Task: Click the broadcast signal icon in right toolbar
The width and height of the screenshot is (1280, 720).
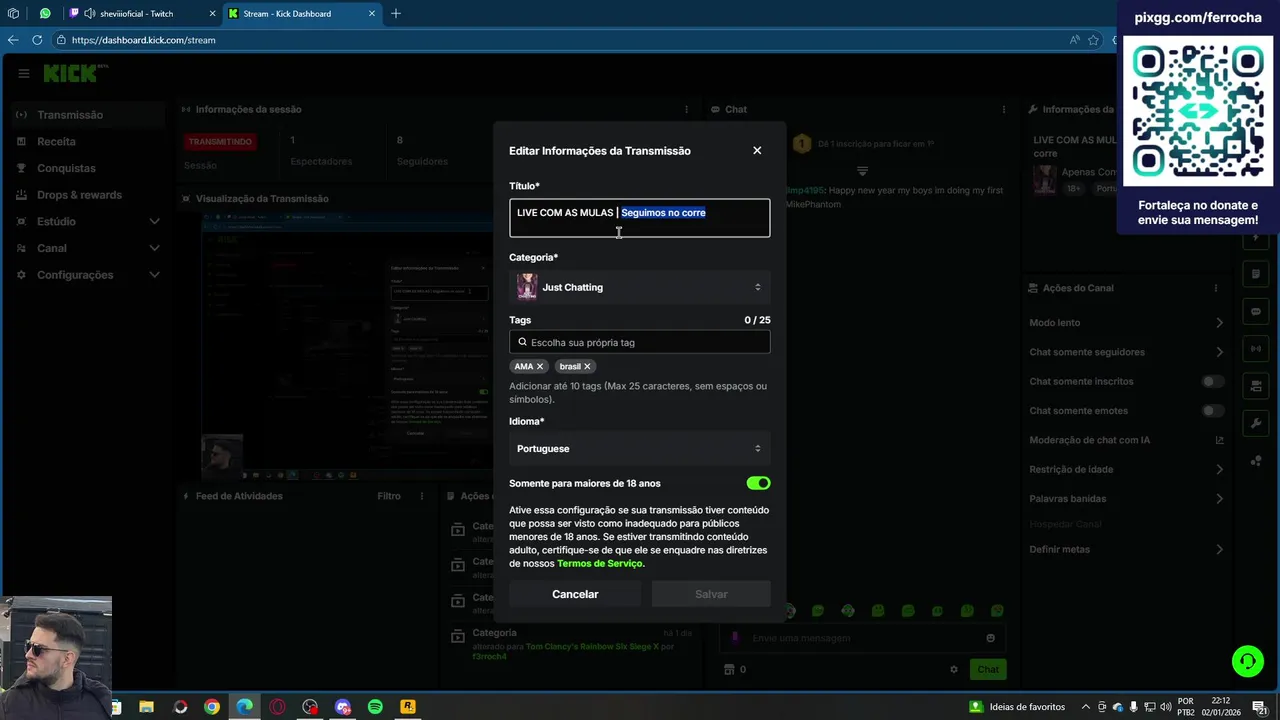Action: tap(1256, 348)
